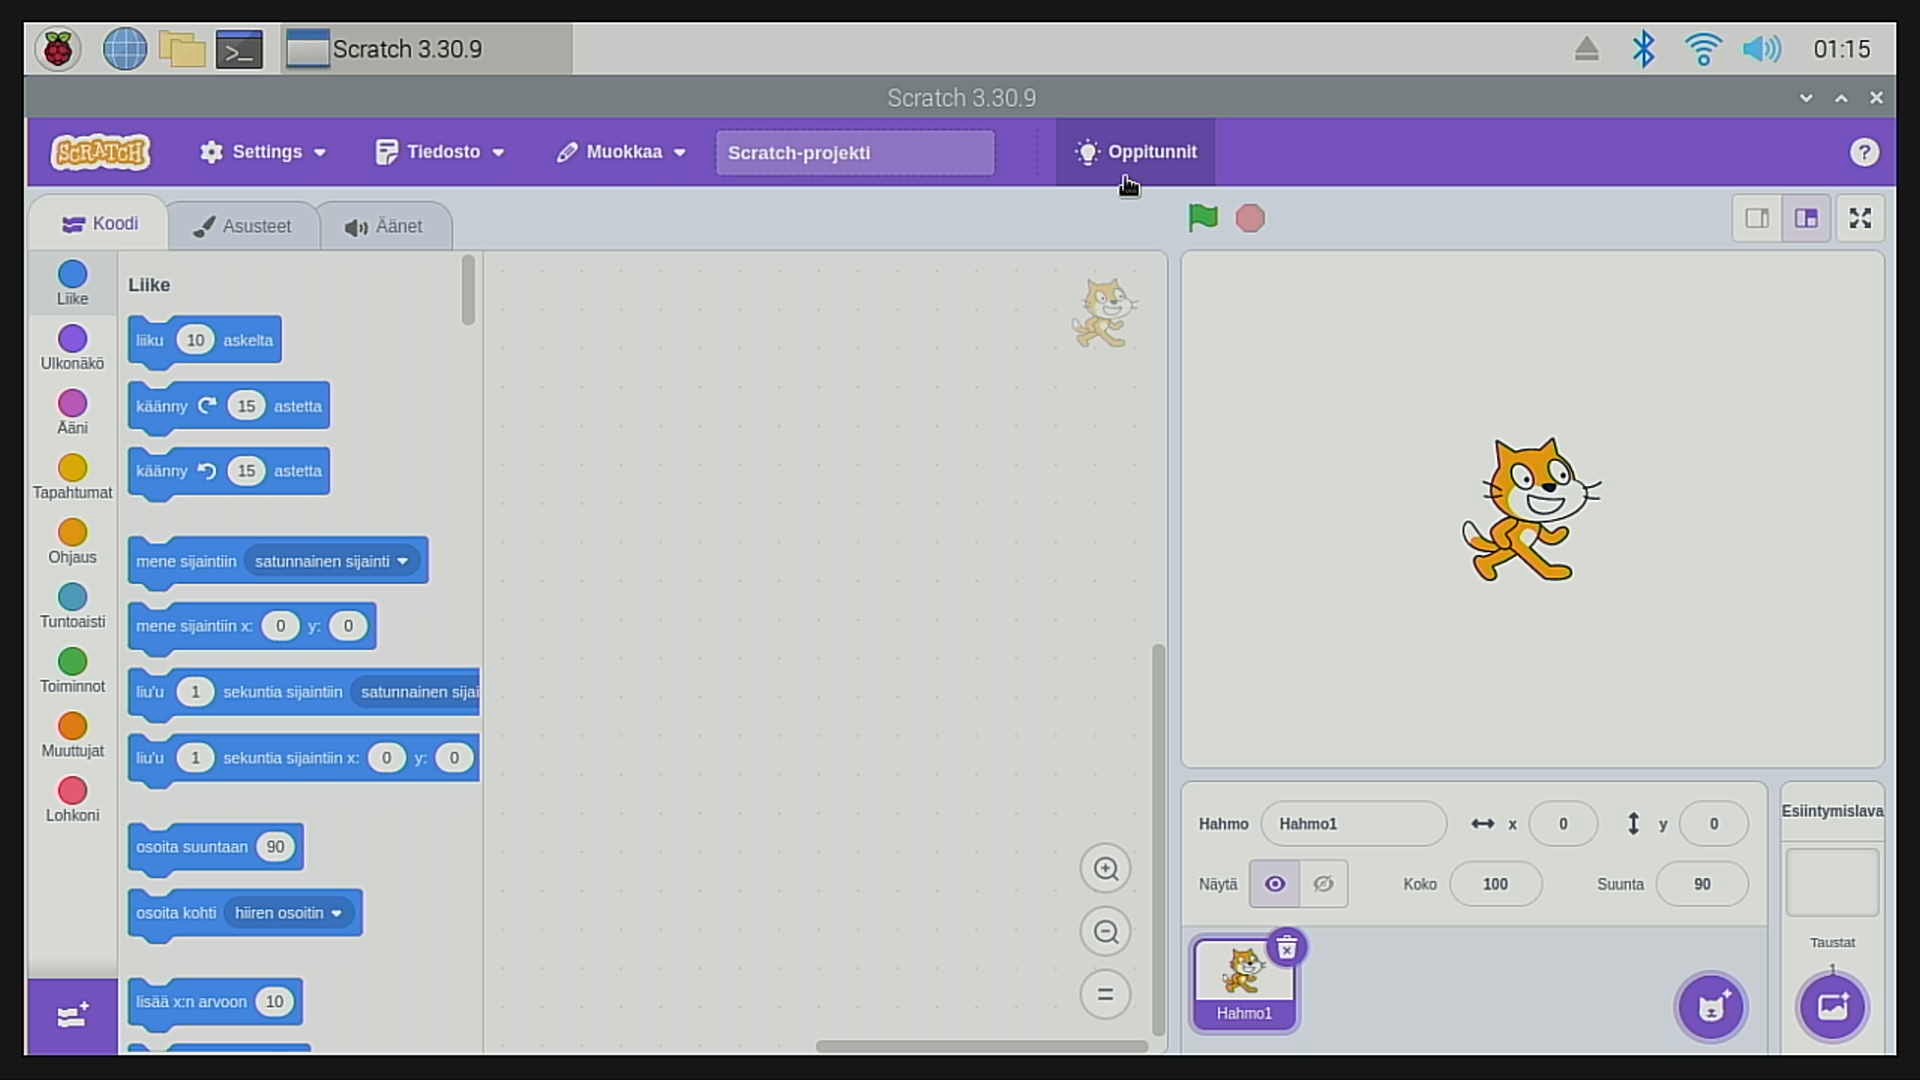Expand the 'hiiren osoitin' dropdown in osoita kohti block
This screenshot has width=1920, height=1080.
[289, 913]
